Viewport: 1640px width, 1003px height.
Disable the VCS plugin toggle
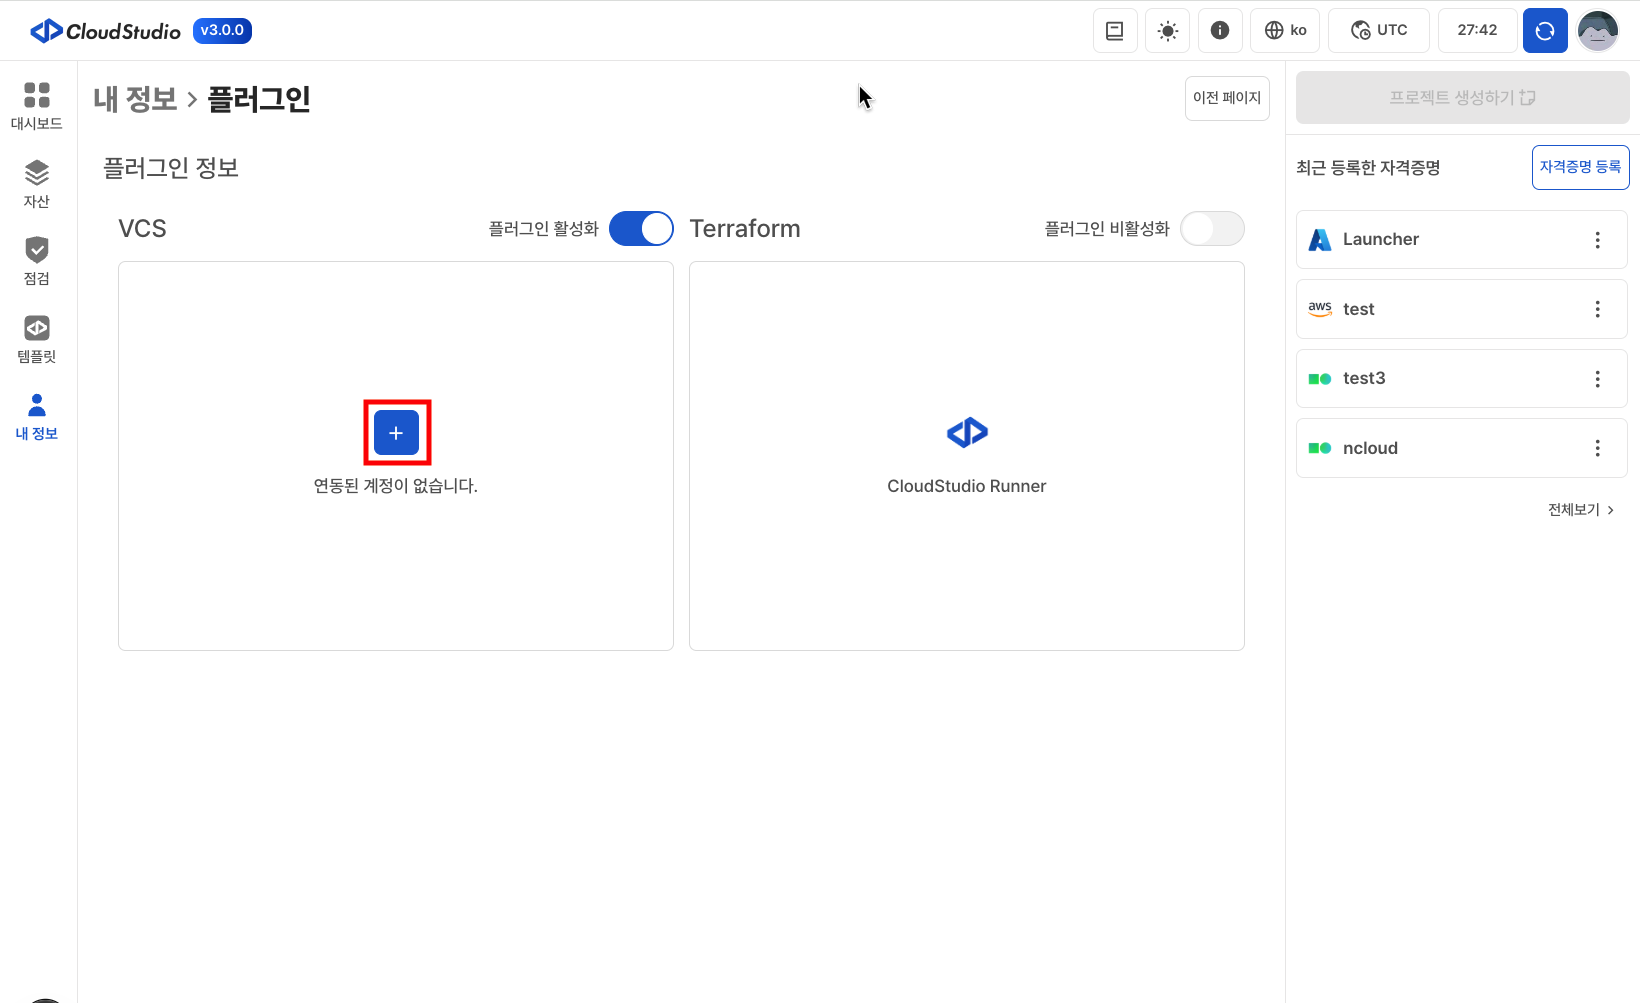[x=641, y=229]
